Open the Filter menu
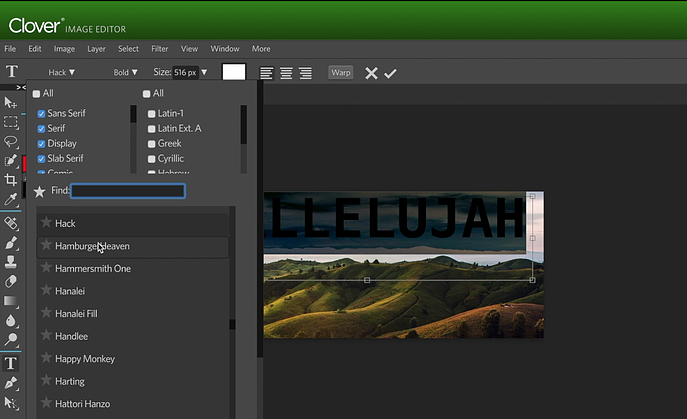The width and height of the screenshot is (687, 419). pyautogui.click(x=159, y=49)
